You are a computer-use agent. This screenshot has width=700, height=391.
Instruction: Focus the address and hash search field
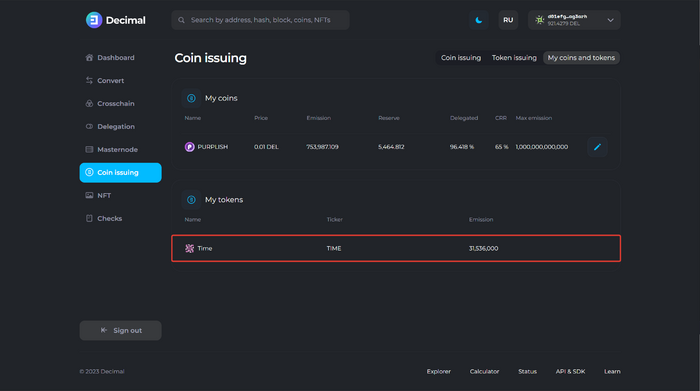tap(260, 20)
